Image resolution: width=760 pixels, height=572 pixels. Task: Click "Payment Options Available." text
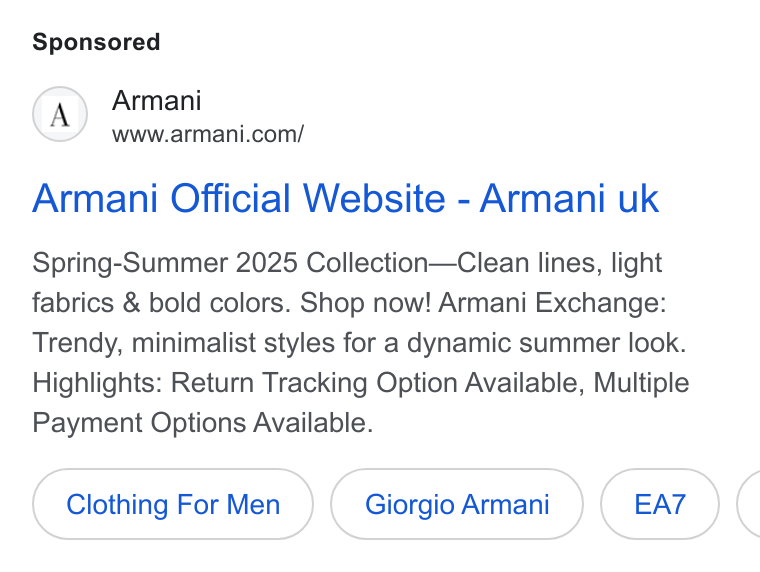(x=203, y=423)
